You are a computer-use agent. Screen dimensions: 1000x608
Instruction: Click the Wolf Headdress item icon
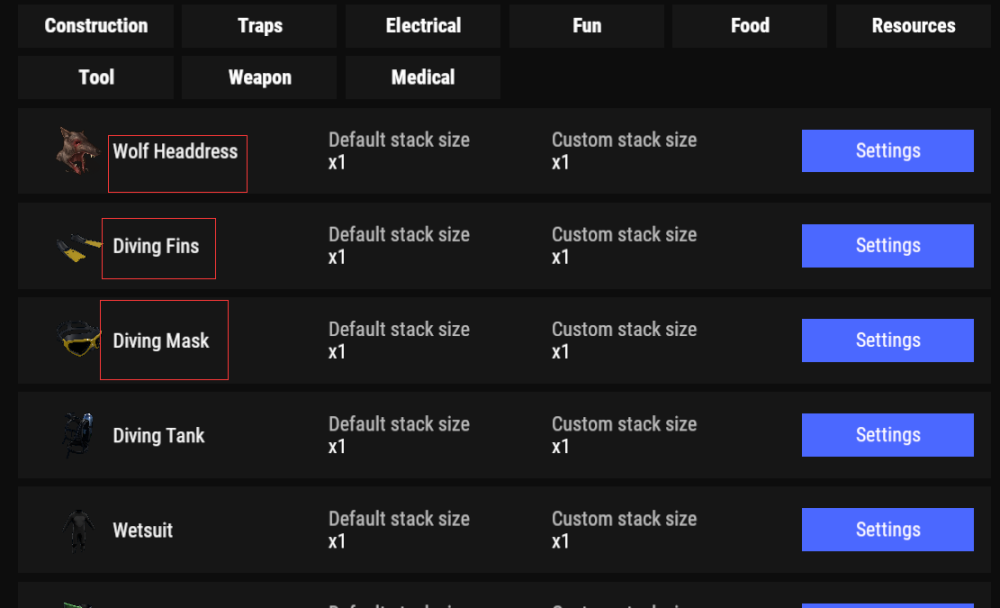[x=78, y=151]
